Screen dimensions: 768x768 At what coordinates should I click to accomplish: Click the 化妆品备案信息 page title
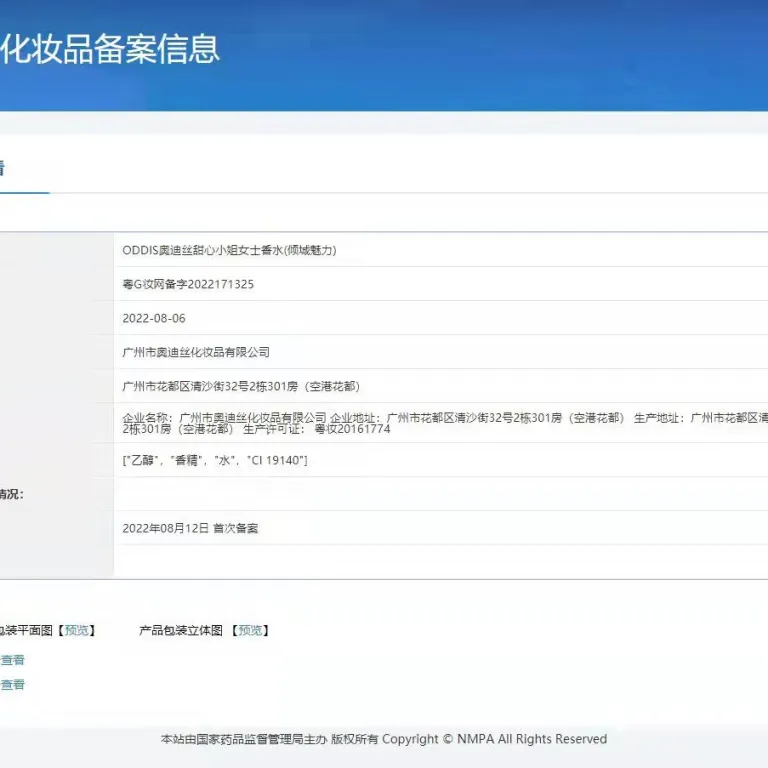(110, 49)
